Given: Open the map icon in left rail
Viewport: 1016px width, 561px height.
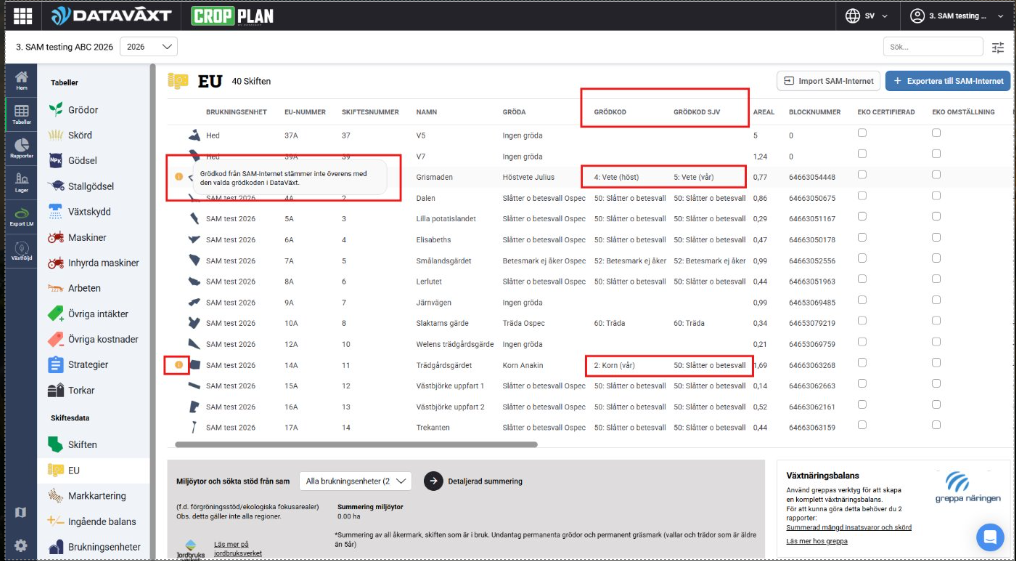Looking at the screenshot, I should [21, 512].
